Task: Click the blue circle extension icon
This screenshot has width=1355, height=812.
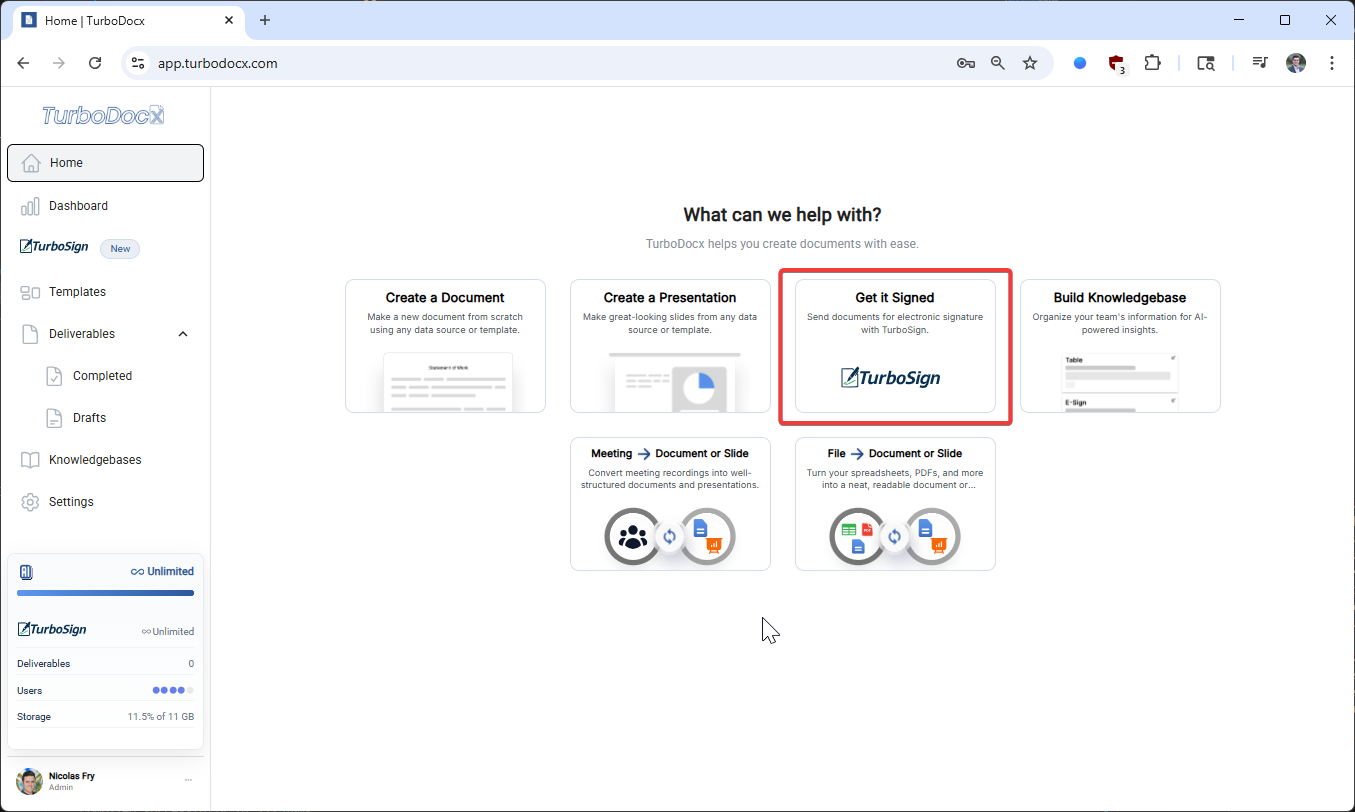Action: (x=1080, y=63)
